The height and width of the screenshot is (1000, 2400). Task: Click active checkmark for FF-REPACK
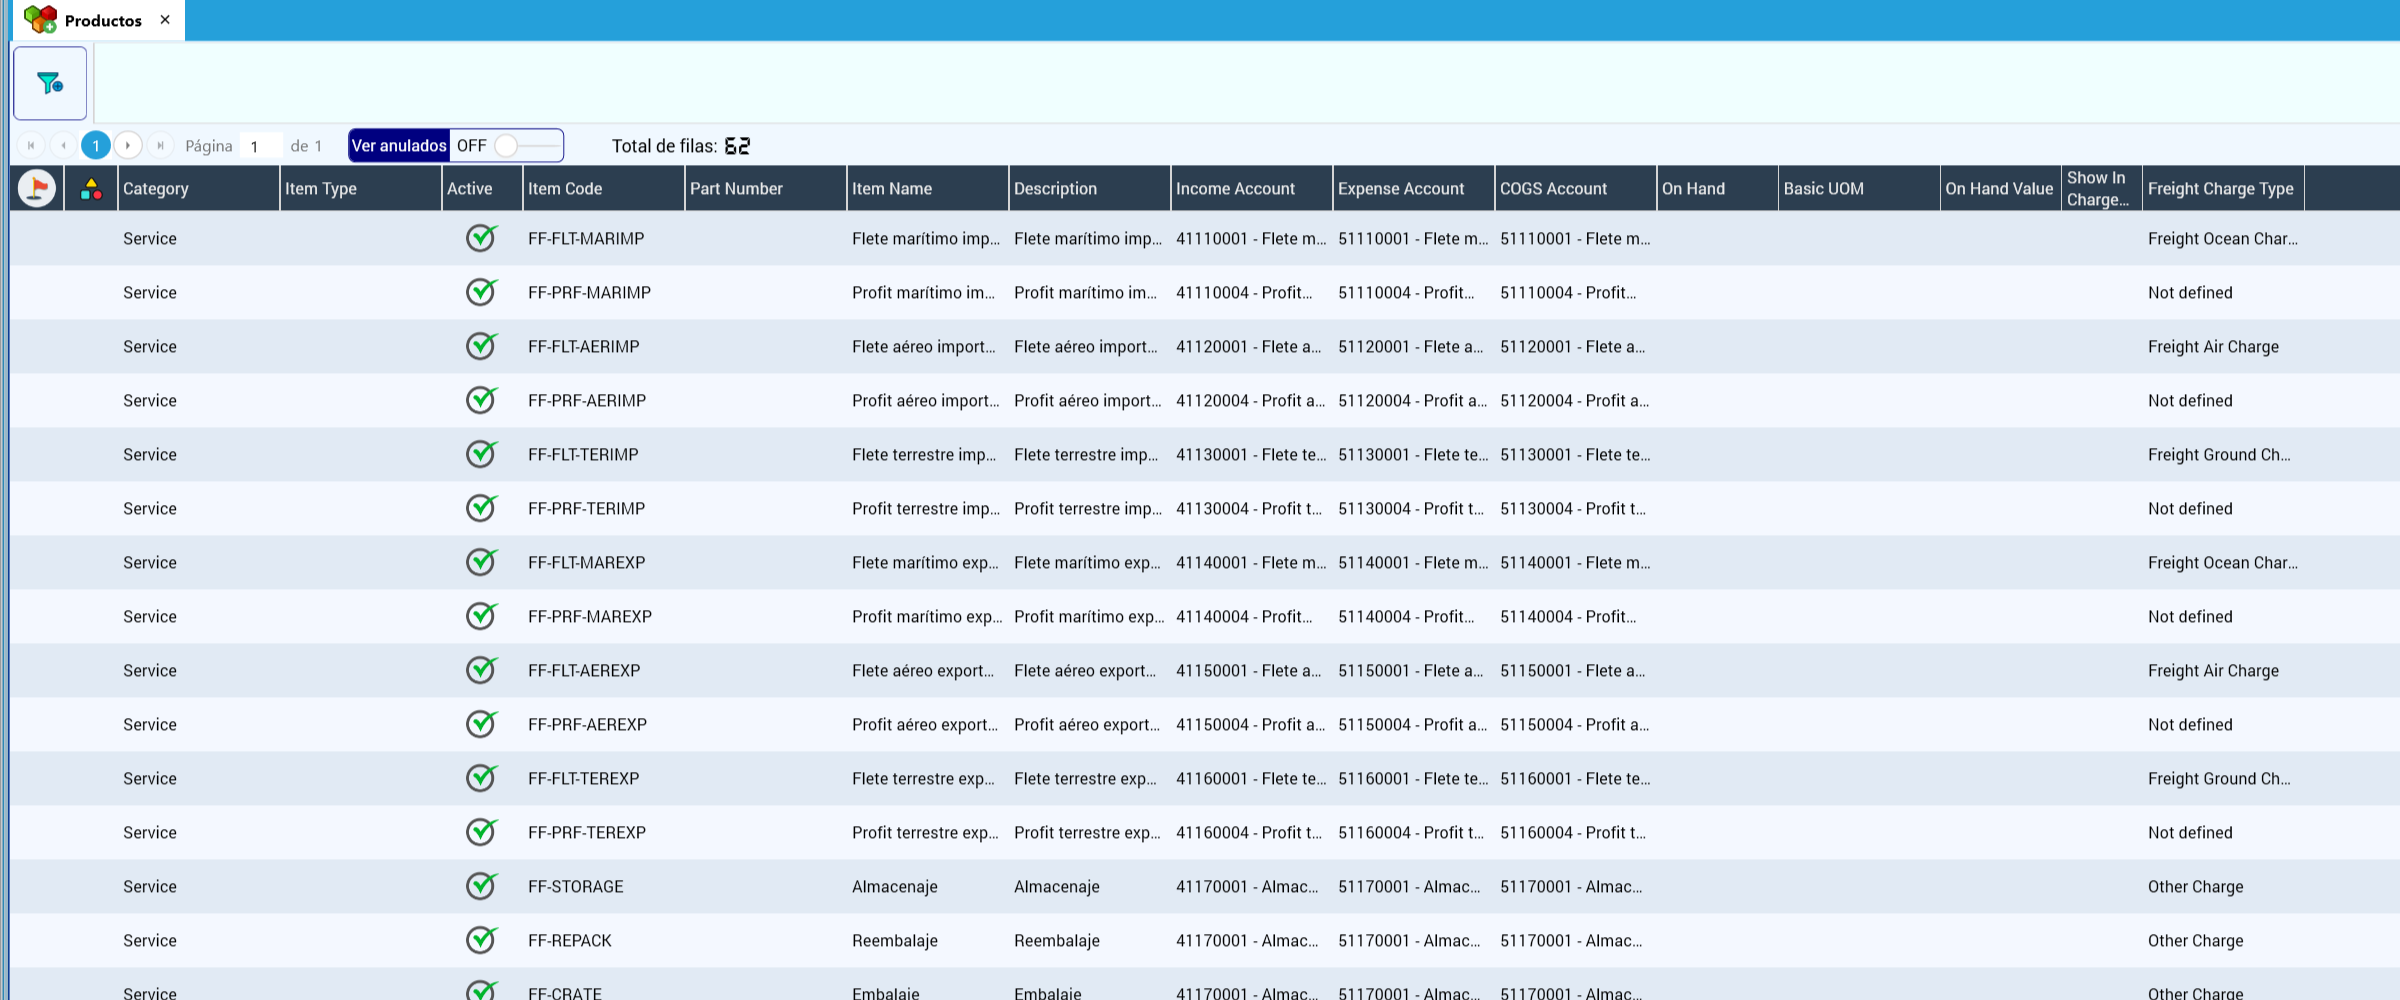click(482, 940)
